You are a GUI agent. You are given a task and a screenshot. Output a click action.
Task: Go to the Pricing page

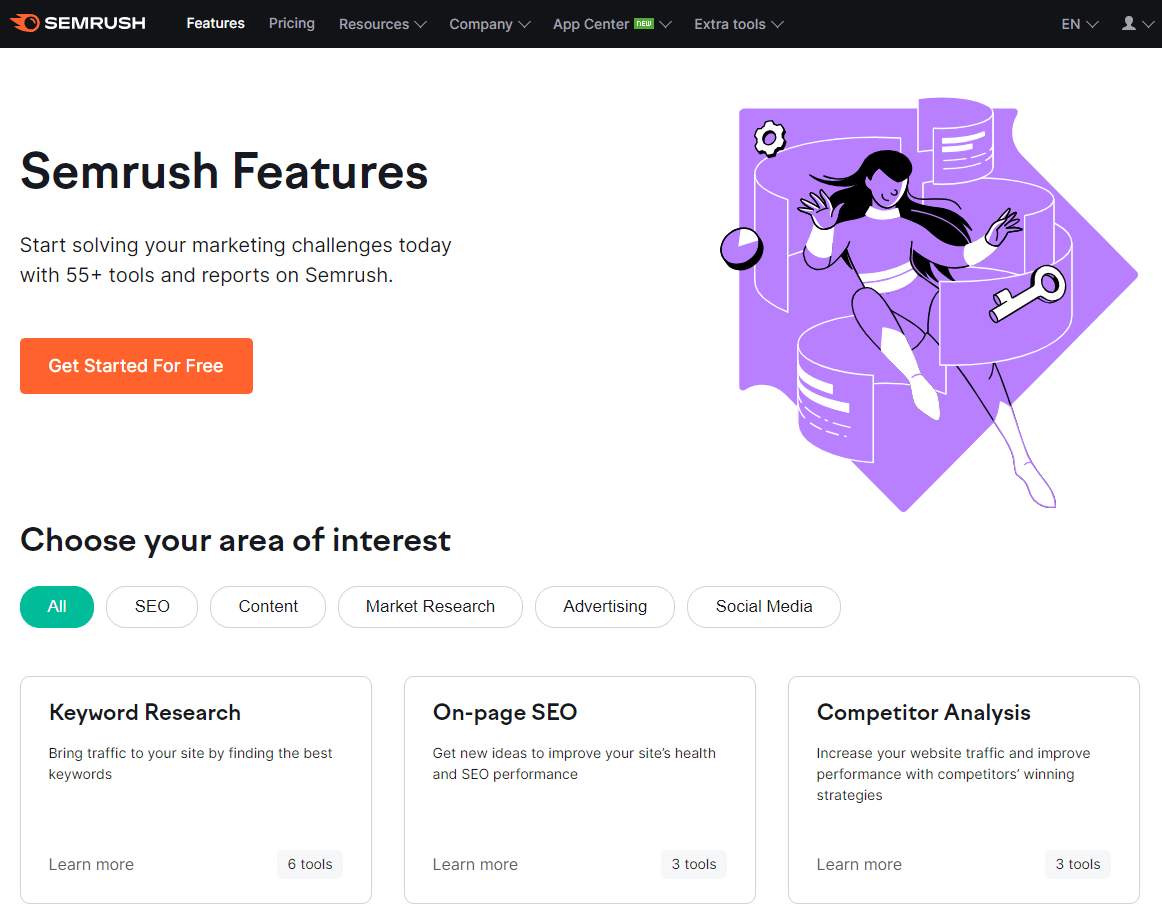tap(291, 24)
